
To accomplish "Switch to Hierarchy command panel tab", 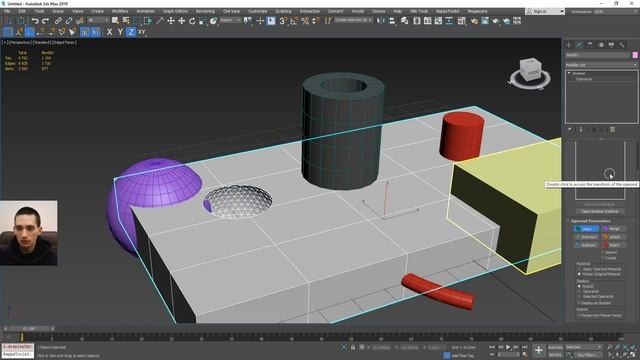I will (x=590, y=45).
